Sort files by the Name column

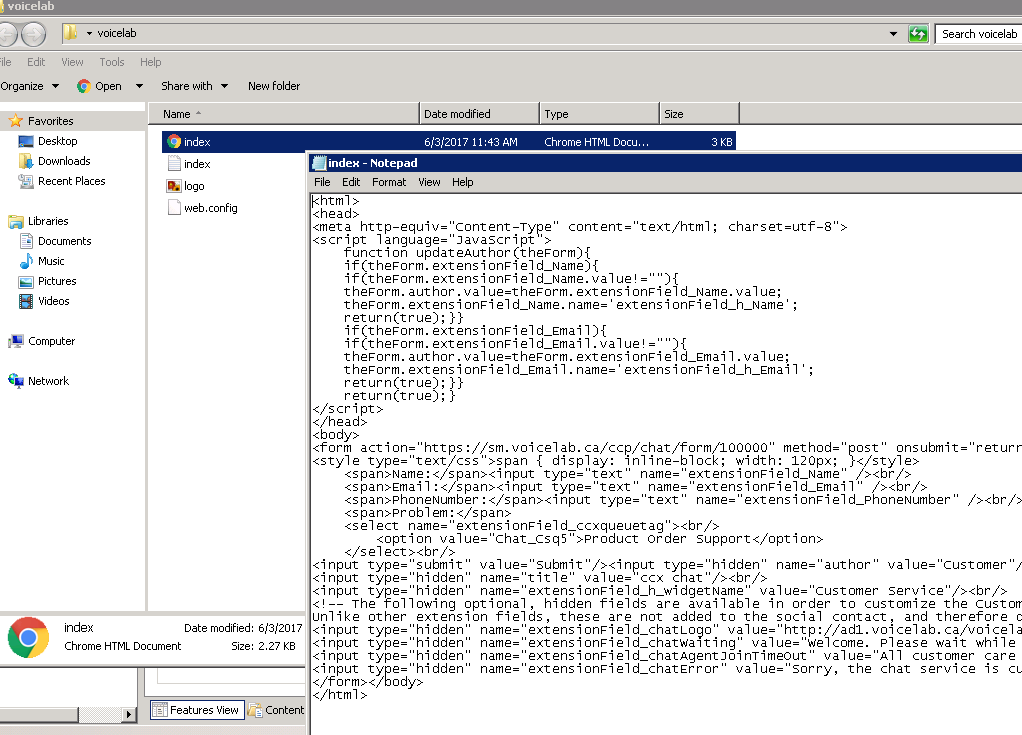284,113
